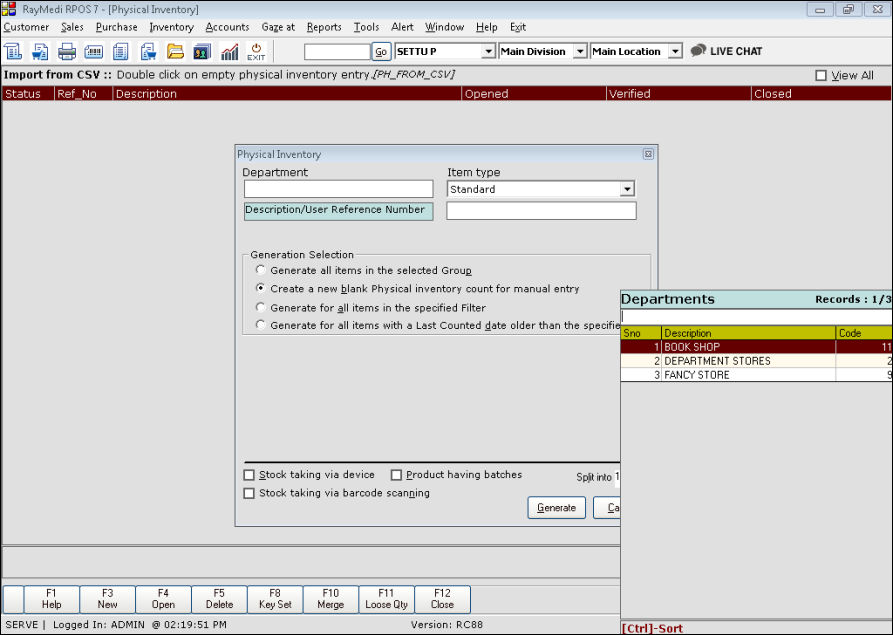Click the Department input field
Viewport: 893px width, 635px height.
[338, 189]
